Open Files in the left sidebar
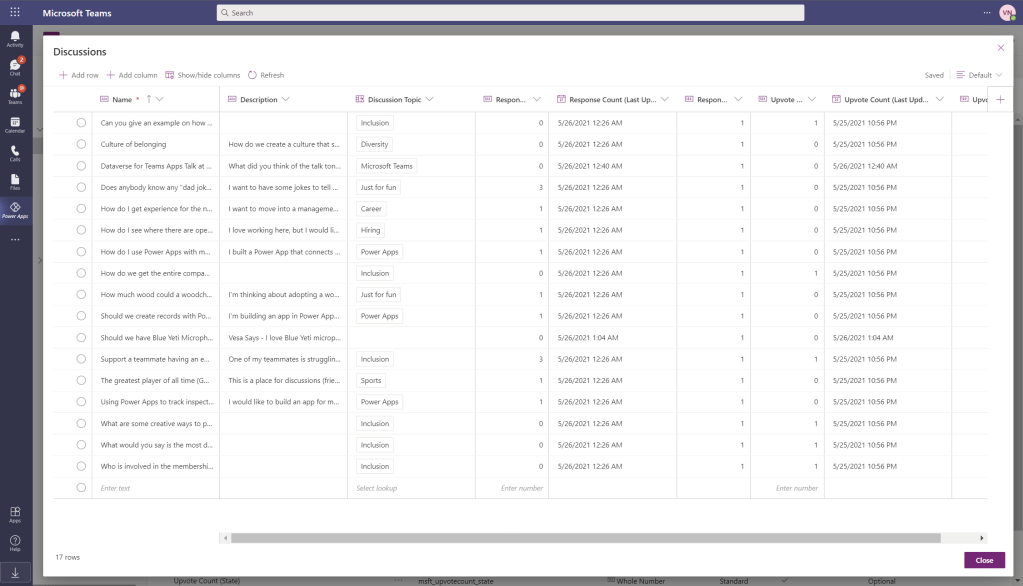Screen dimensions: 1023x586 pos(15,181)
